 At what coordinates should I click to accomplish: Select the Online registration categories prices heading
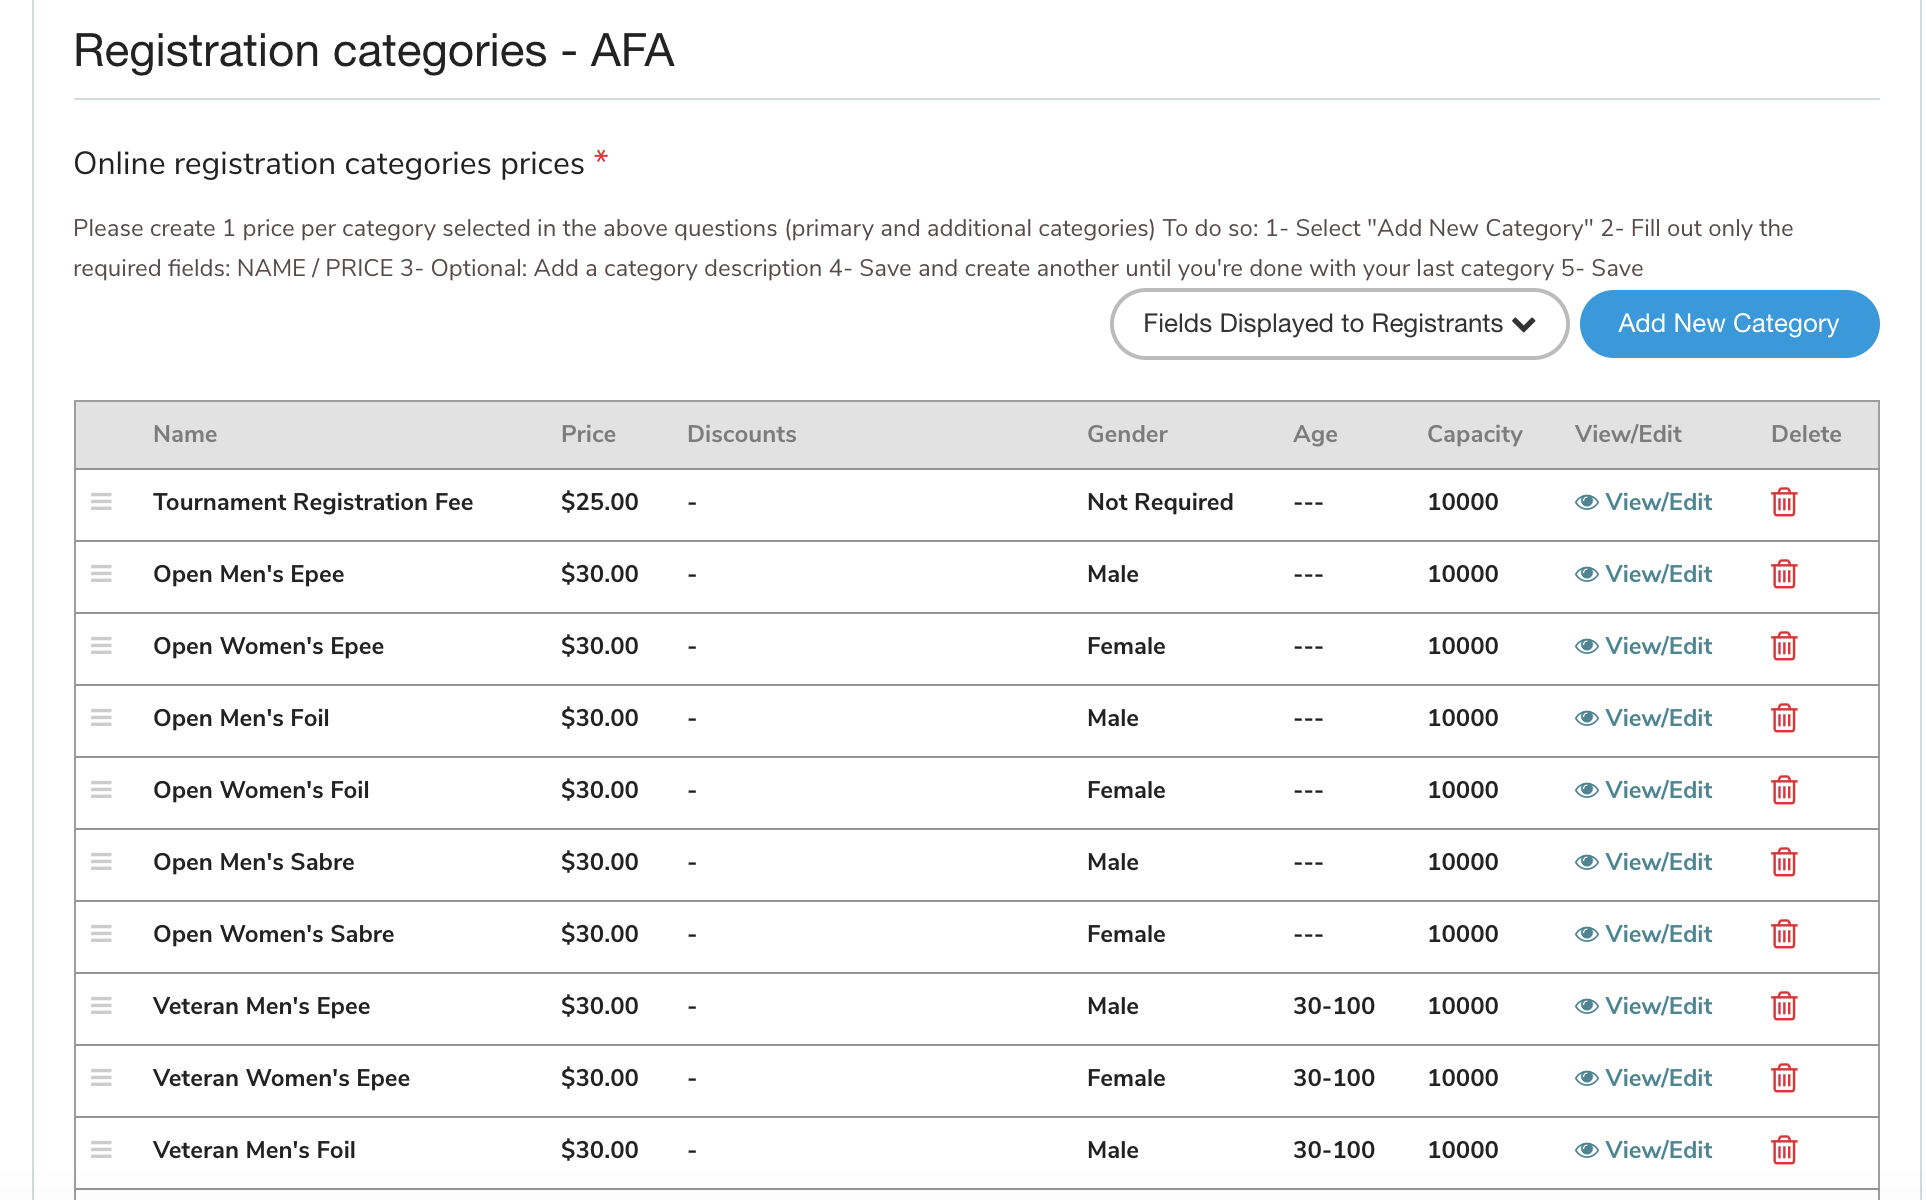[x=329, y=163]
